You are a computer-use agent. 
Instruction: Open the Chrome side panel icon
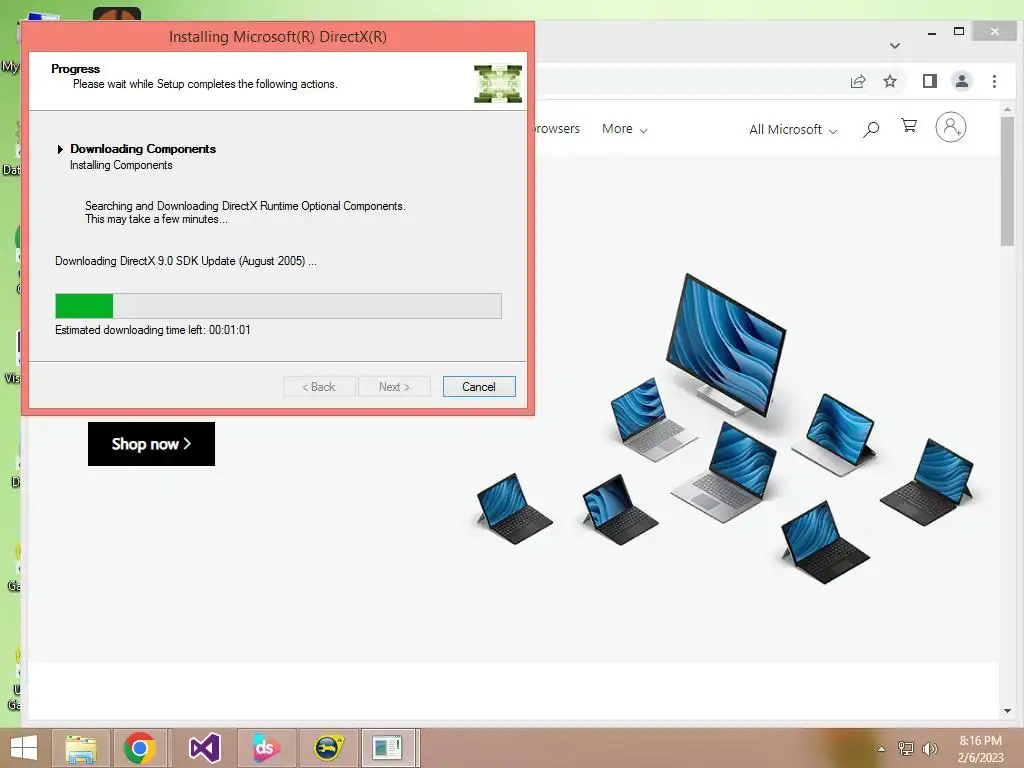point(929,82)
